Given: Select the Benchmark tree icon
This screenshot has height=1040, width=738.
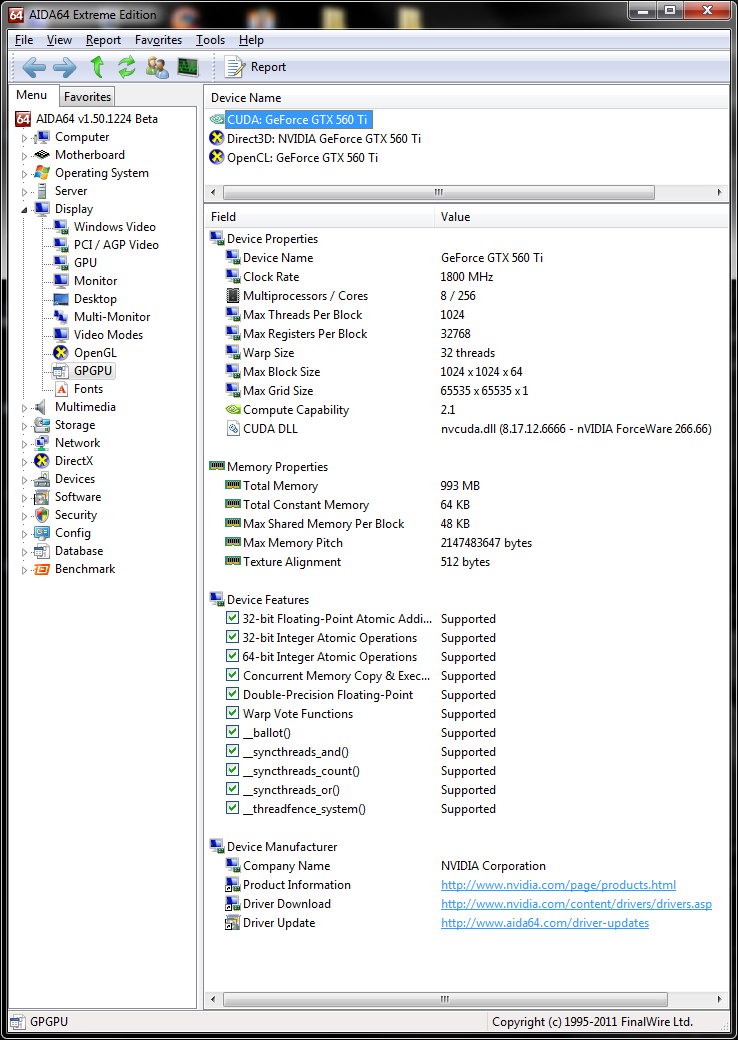Looking at the screenshot, I should [x=42, y=569].
